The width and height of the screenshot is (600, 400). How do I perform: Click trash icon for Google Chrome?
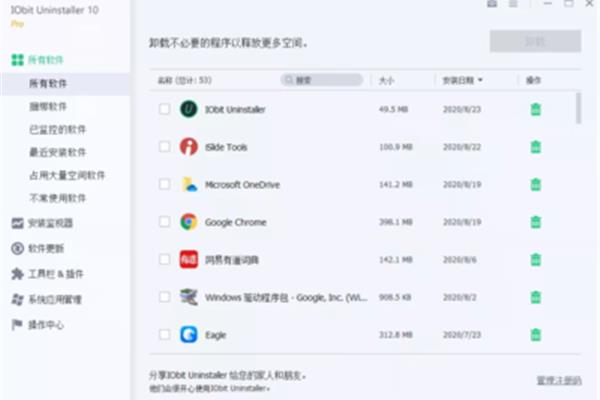coord(536,222)
